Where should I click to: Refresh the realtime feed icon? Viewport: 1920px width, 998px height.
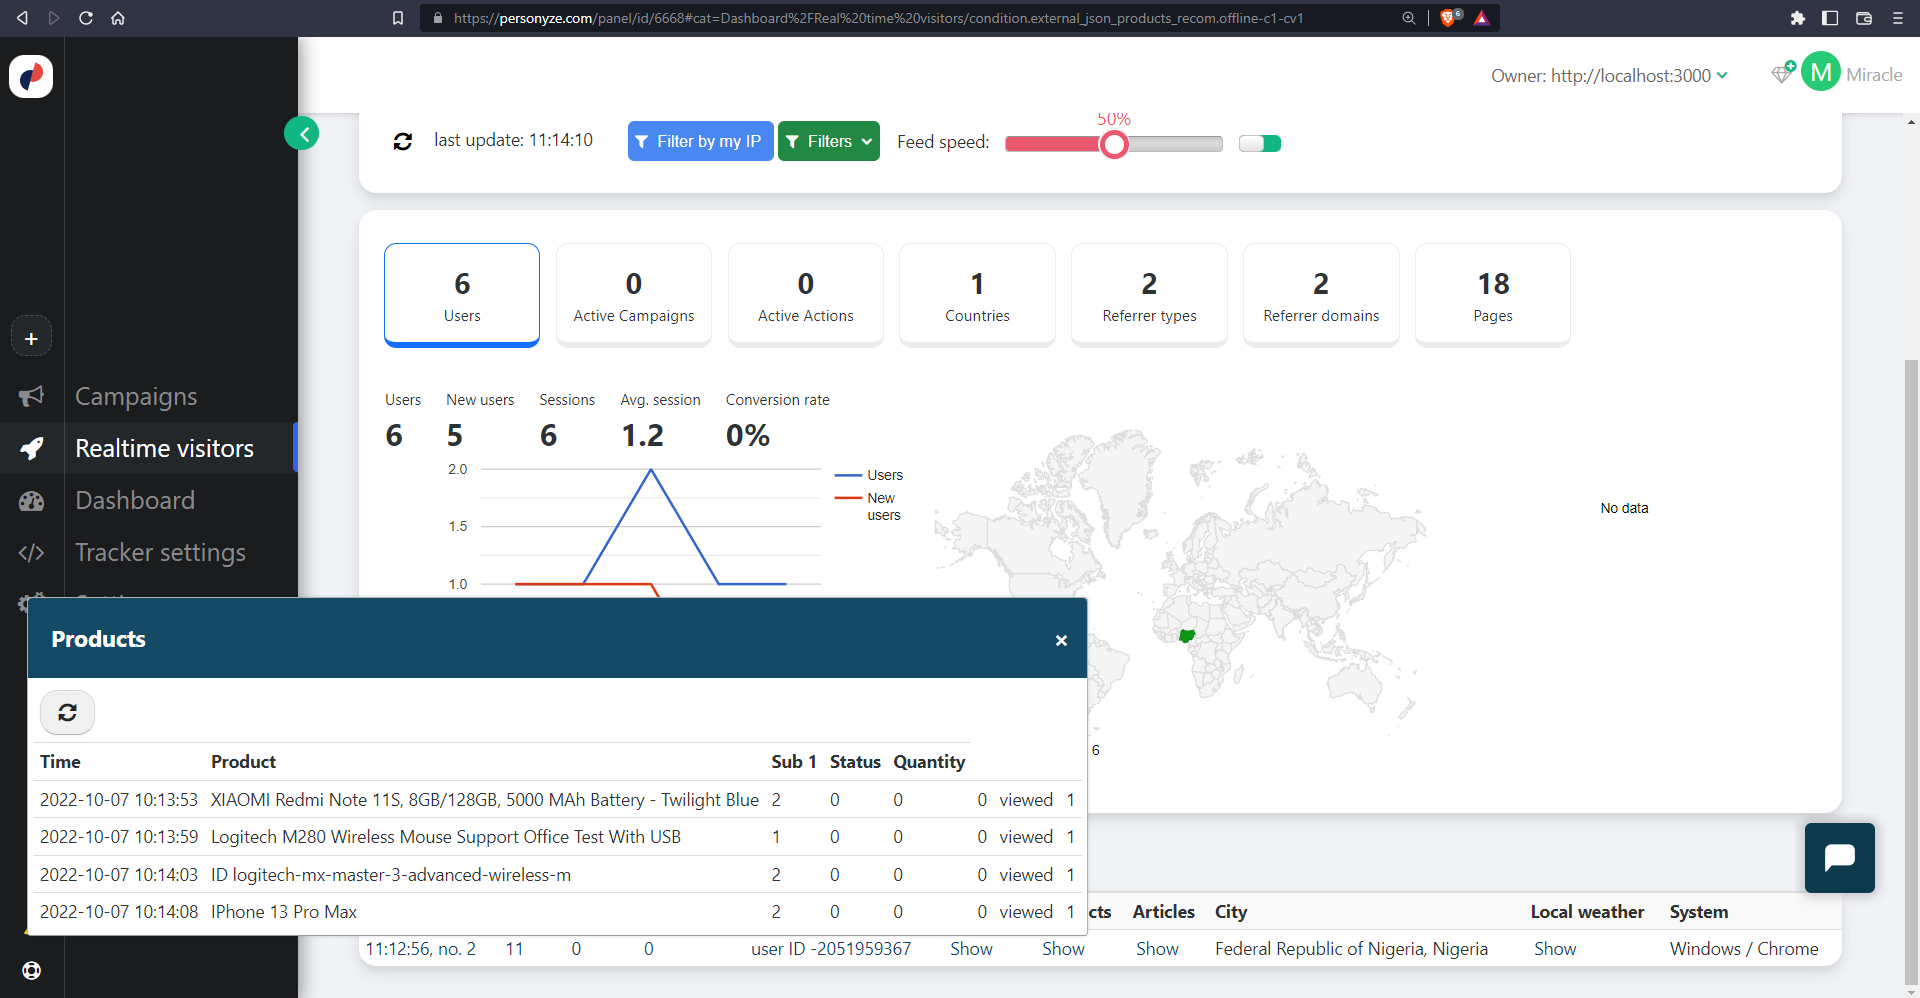point(403,142)
